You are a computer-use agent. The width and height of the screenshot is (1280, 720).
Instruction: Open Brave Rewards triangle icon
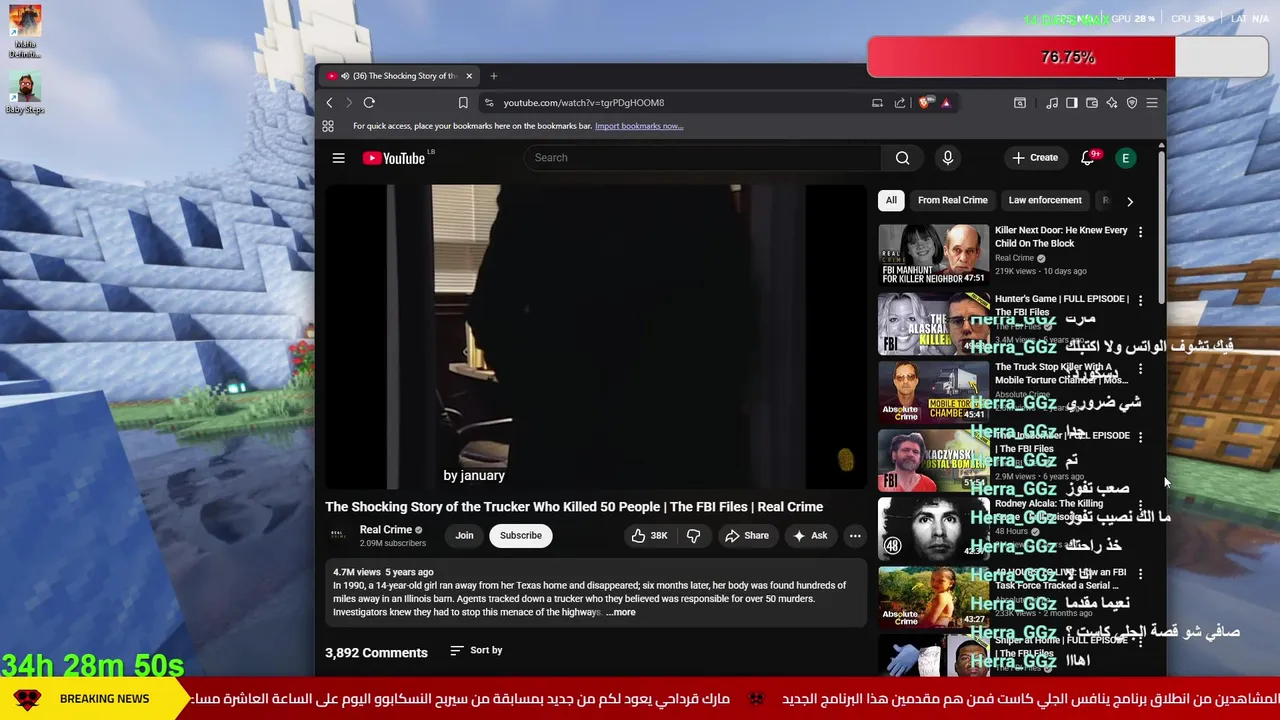pos(946,102)
